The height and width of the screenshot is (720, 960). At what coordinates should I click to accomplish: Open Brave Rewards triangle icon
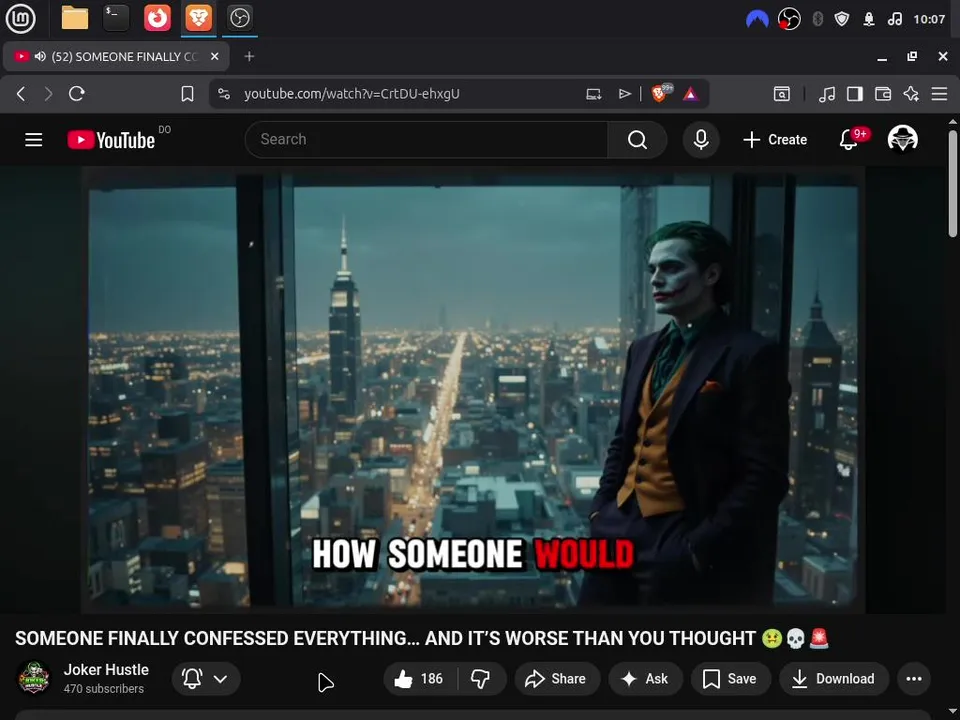[x=691, y=94]
